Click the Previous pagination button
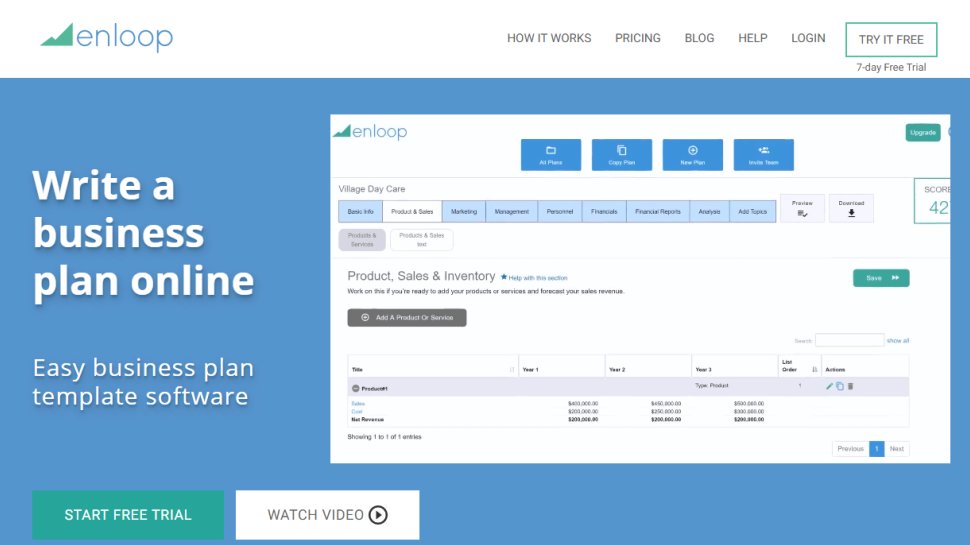The width and height of the screenshot is (970, 545). [851, 448]
